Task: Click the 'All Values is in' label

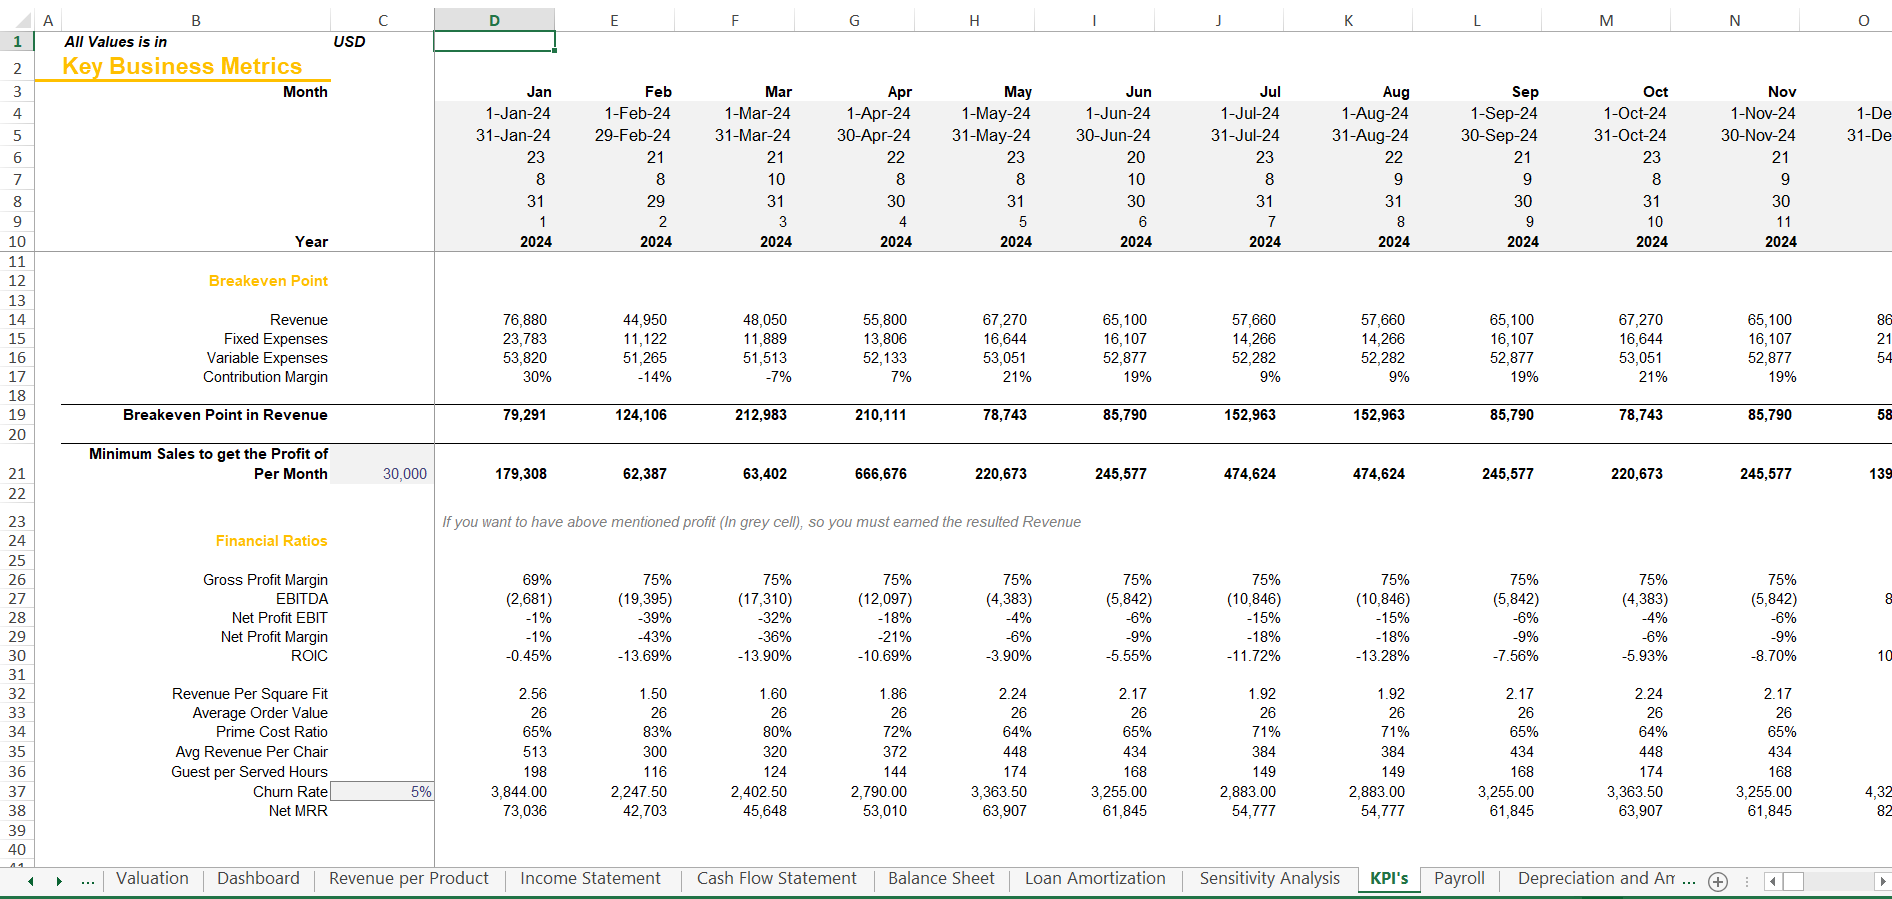Action: pyautogui.click(x=116, y=41)
